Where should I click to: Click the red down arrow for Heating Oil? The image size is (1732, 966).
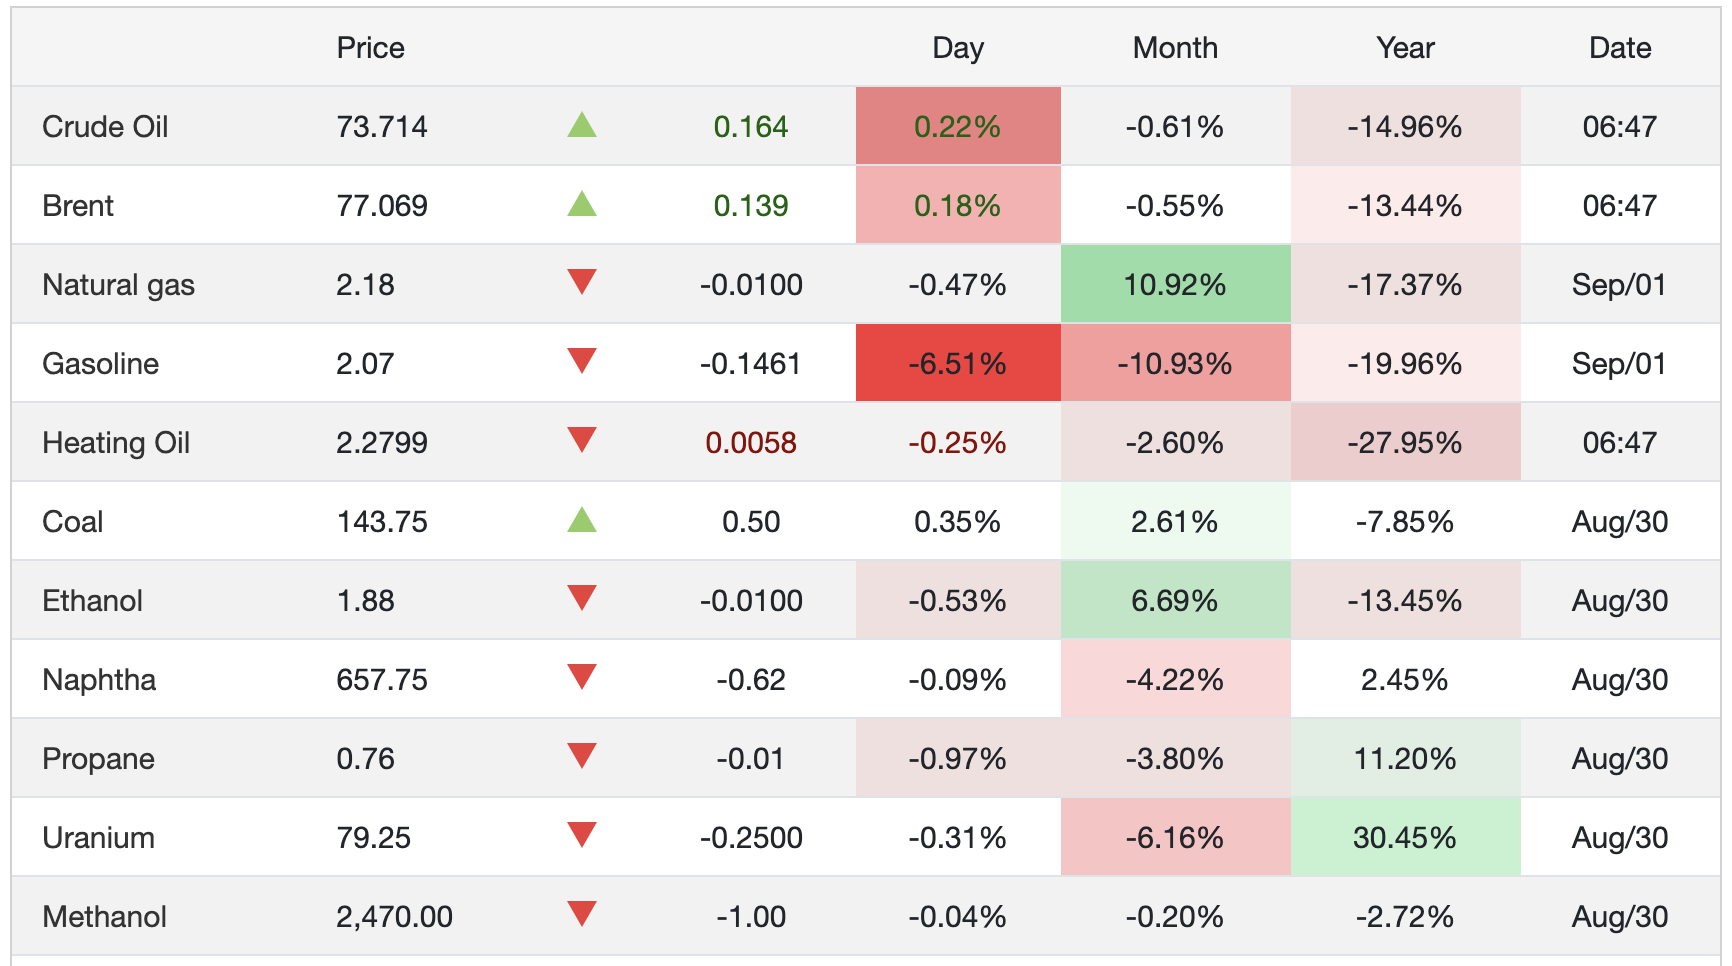pyautogui.click(x=582, y=440)
